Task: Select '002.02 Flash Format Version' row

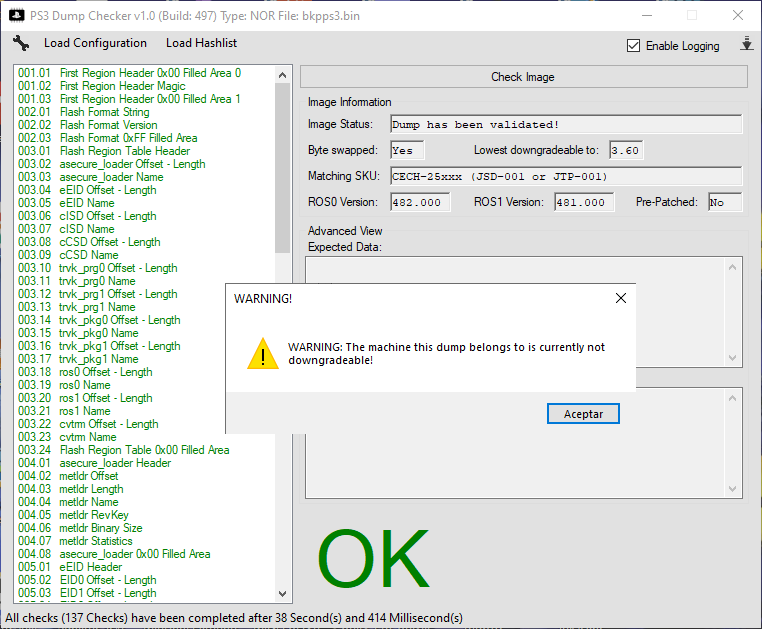Action: click(87, 125)
